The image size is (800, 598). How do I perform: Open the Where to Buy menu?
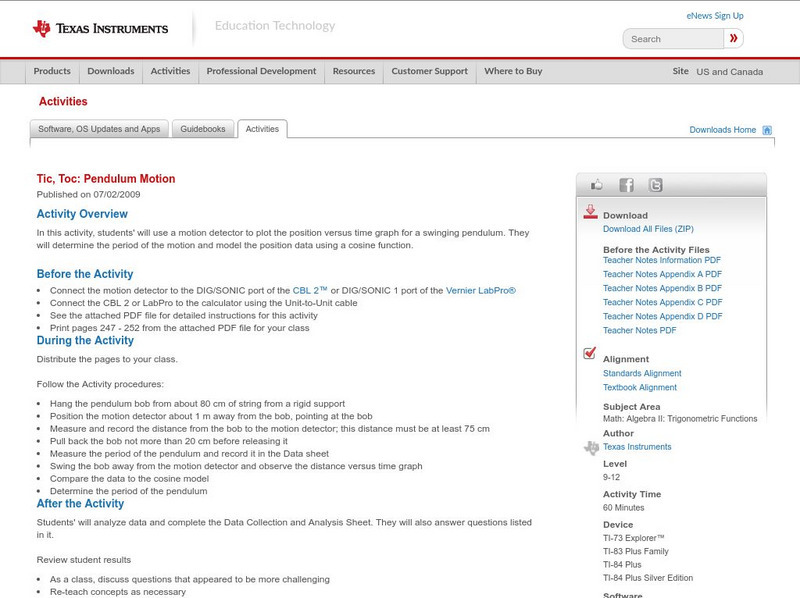pos(513,71)
